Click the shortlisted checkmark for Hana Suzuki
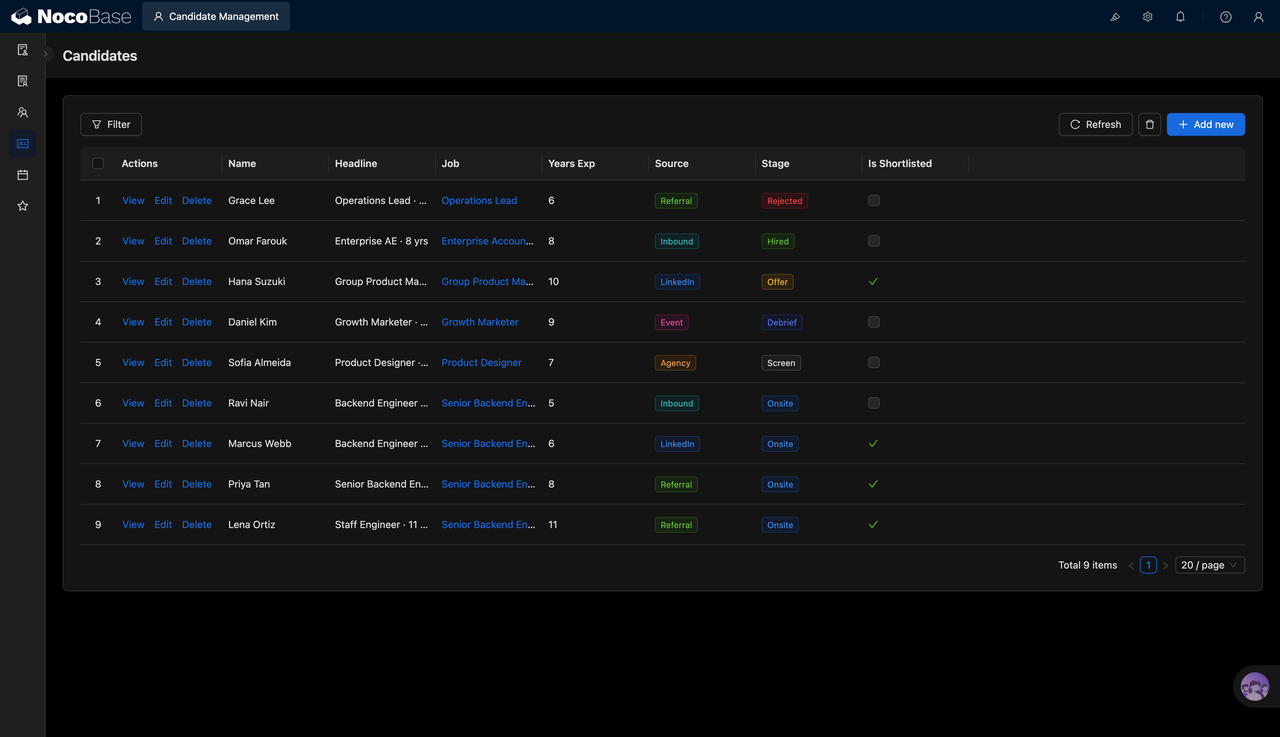The width and height of the screenshot is (1280, 737). click(x=873, y=281)
